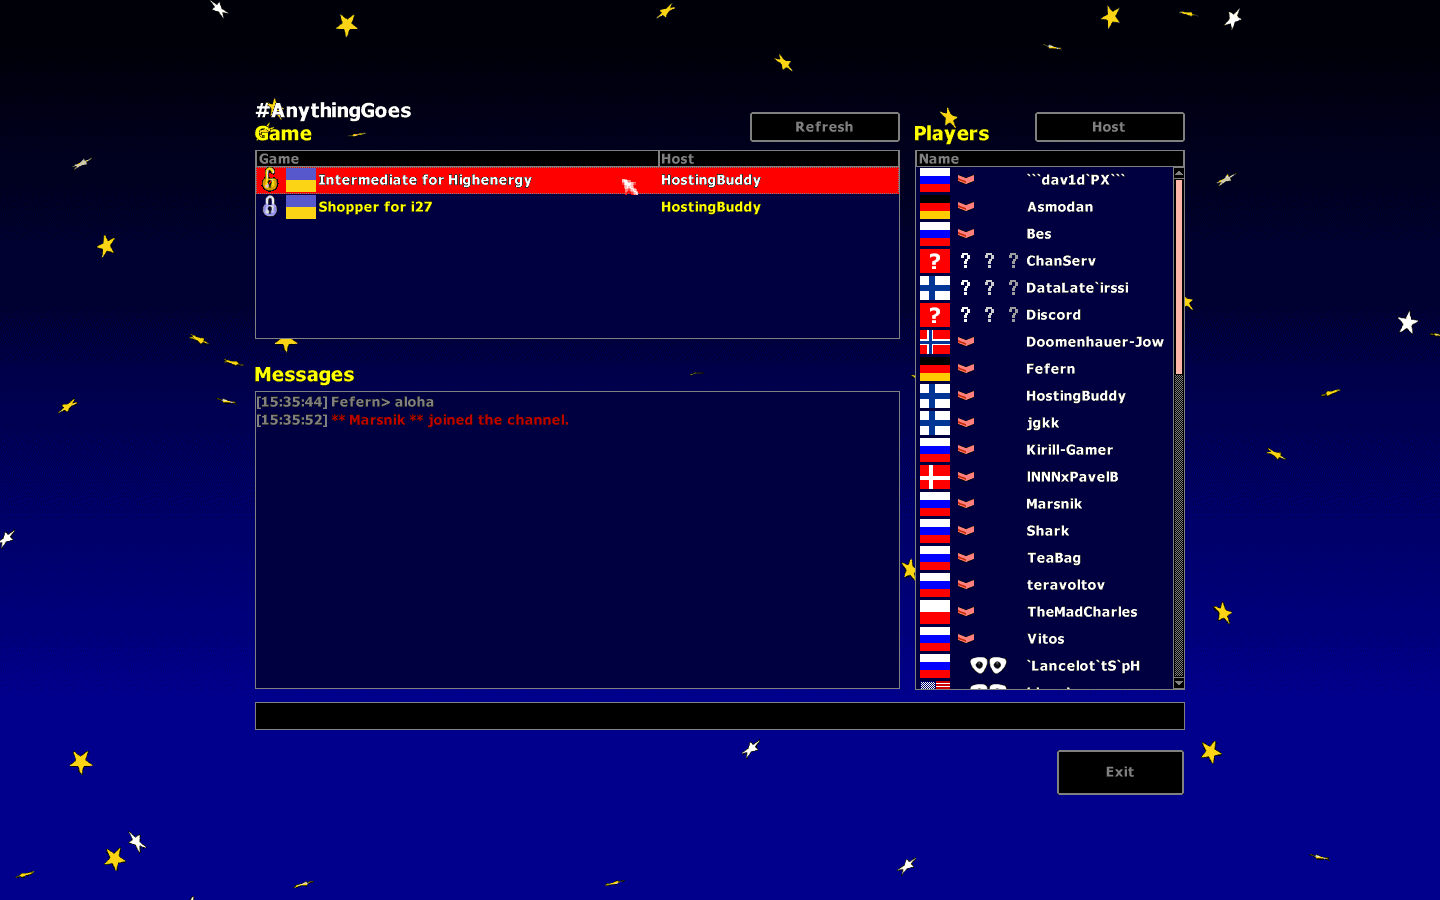Click the Polish flag next to TheMadCharles
Image resolution: width=1440 pixels, height=900 pixels.
click(x=935, y=612)
